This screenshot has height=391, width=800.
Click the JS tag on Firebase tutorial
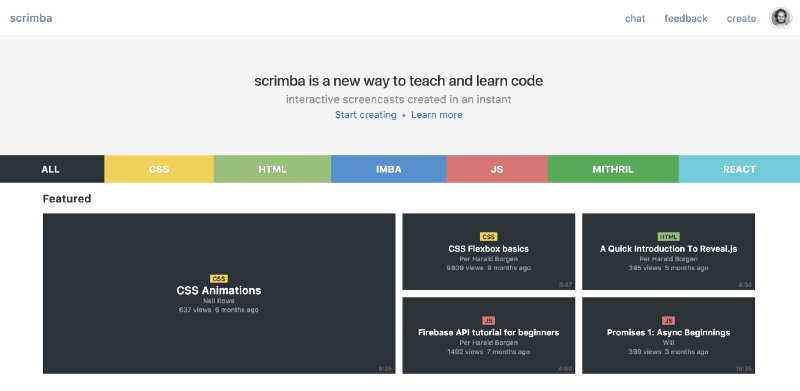[489, 321]
